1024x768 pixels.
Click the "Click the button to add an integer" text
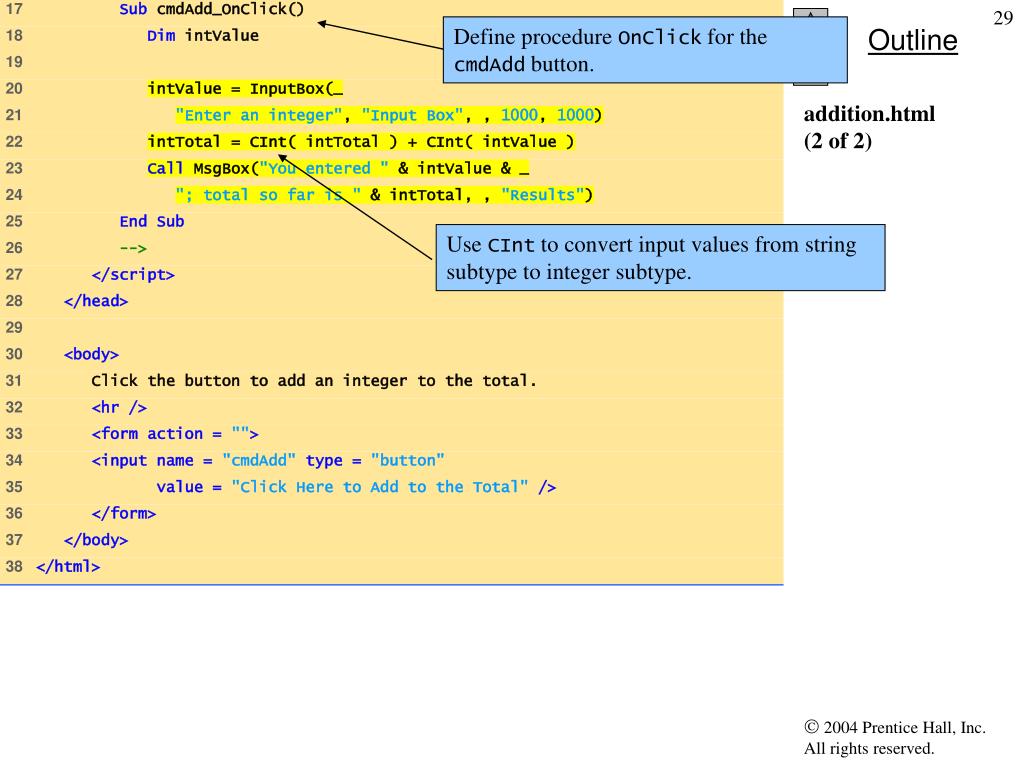313,381
